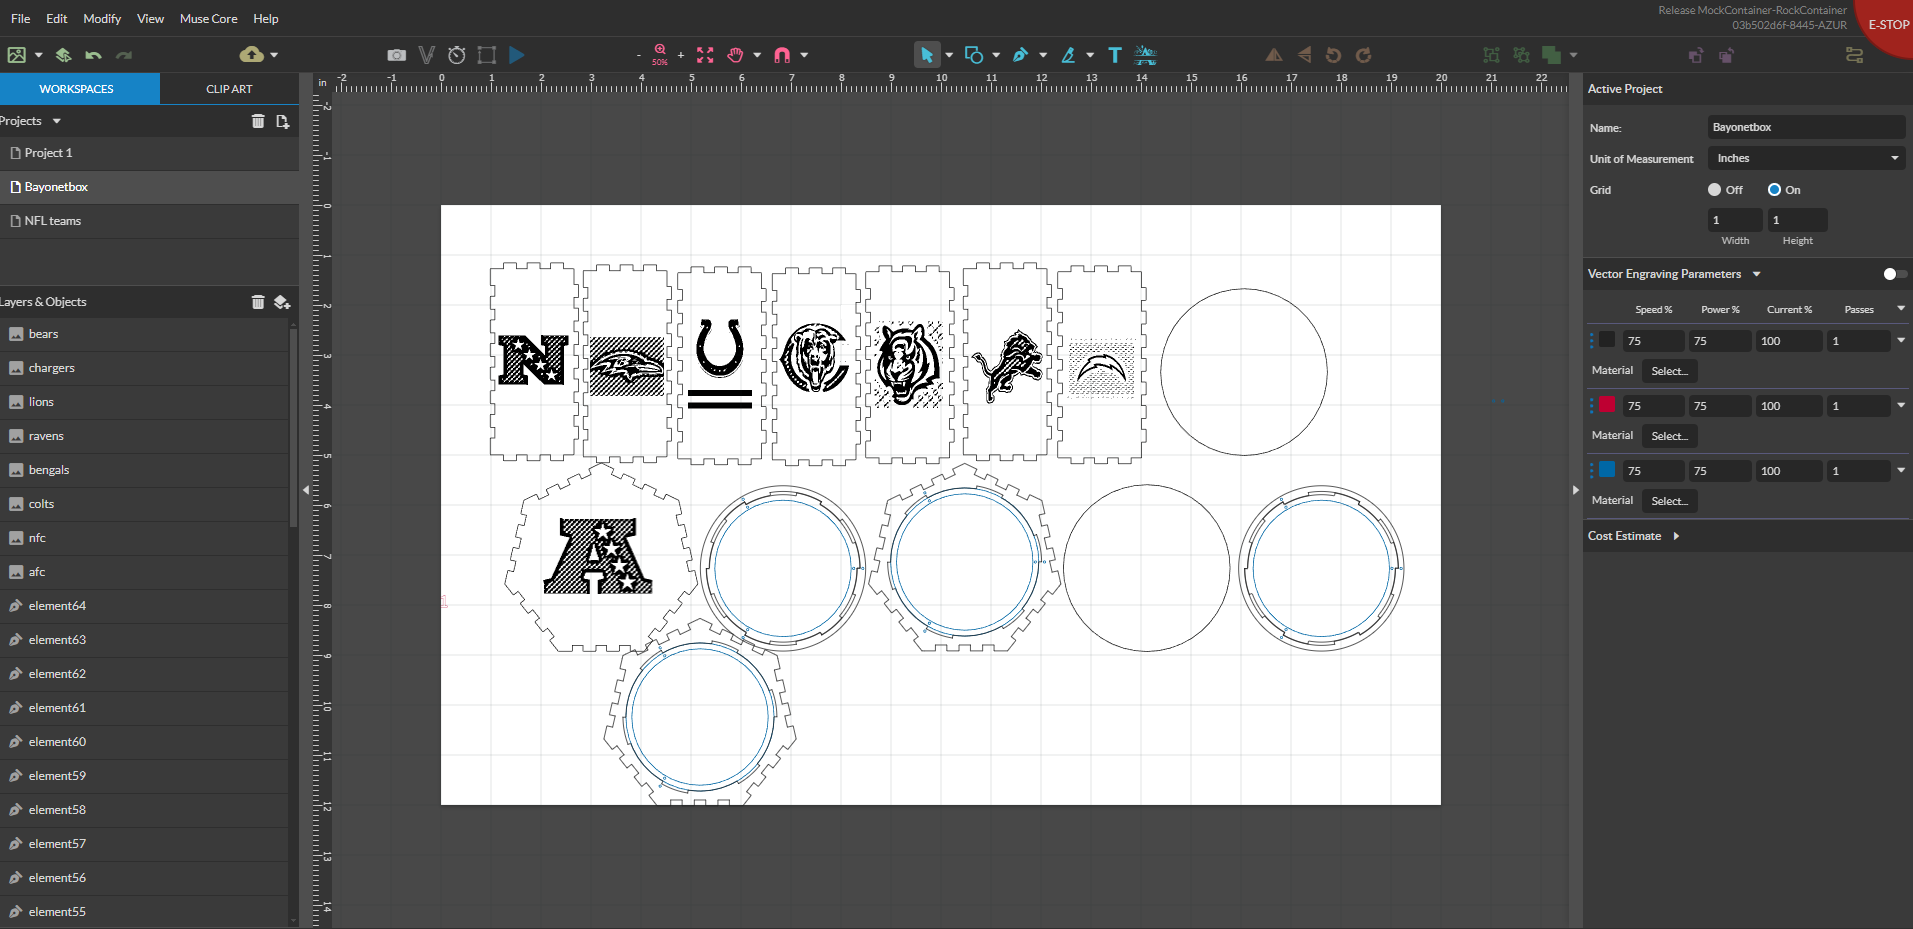
Task: Delete project using Projects trash icon
Action: (x=258, y=121)
